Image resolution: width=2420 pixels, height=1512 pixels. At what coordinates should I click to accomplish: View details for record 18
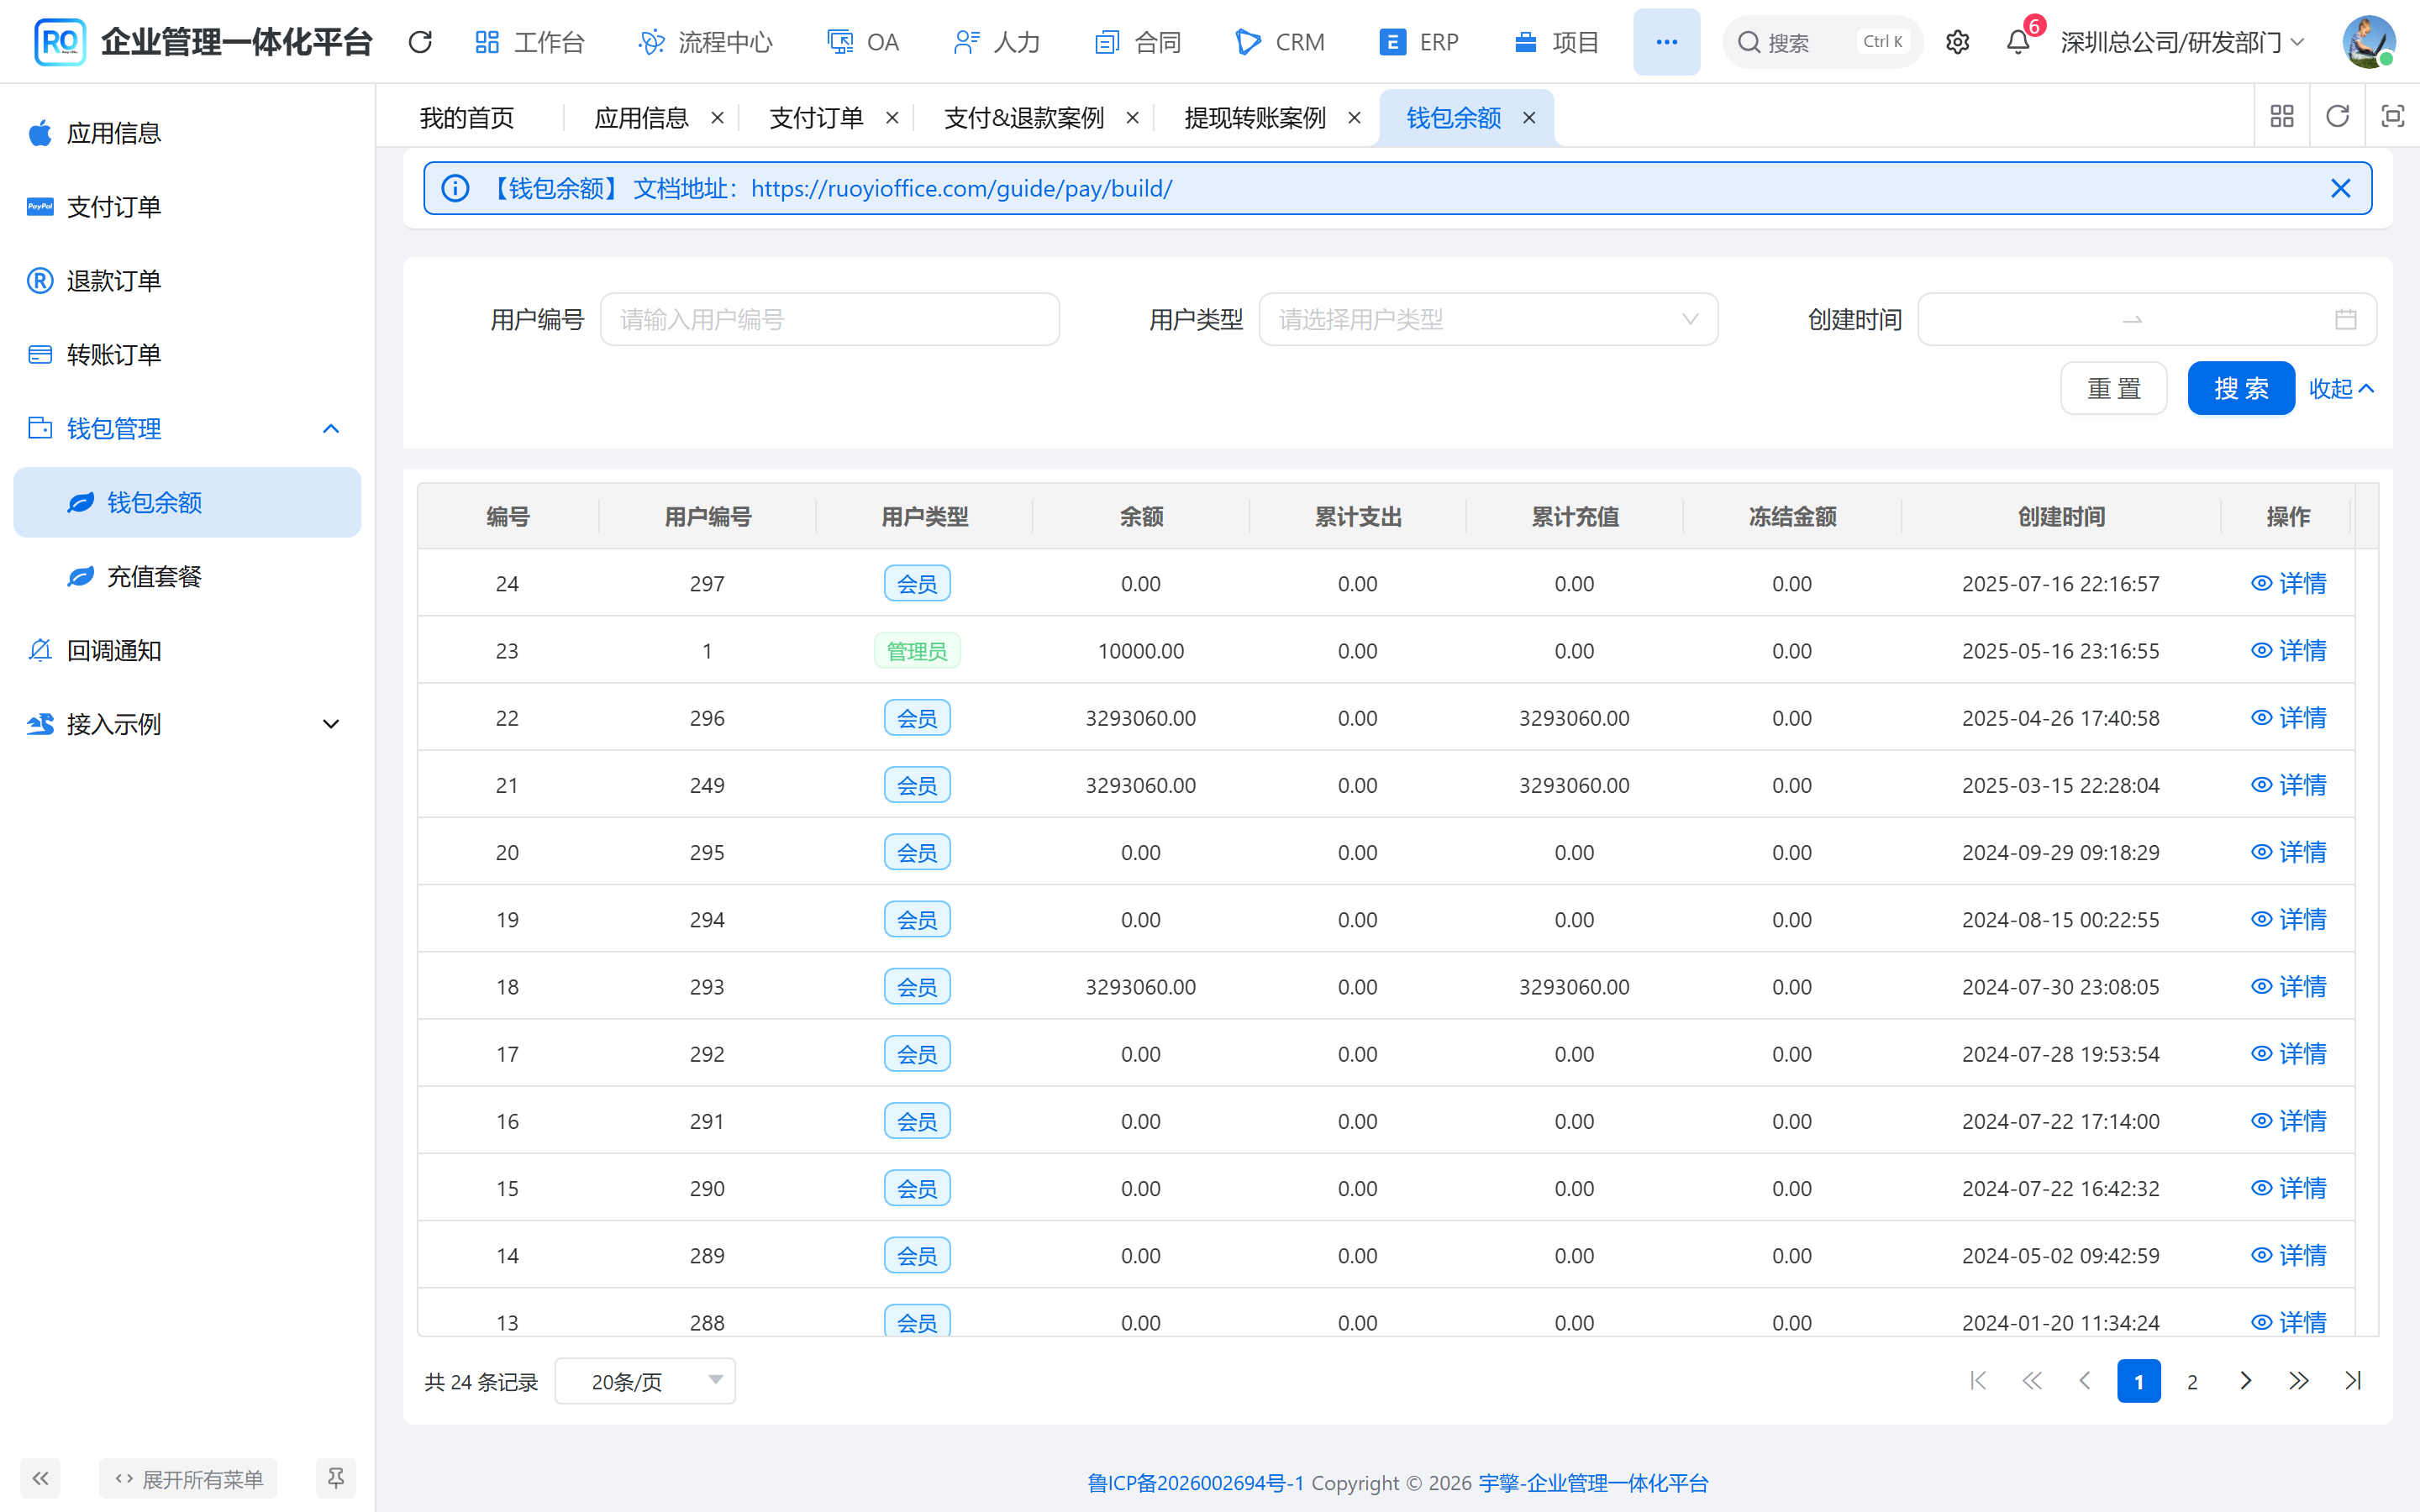(2288, 986)
